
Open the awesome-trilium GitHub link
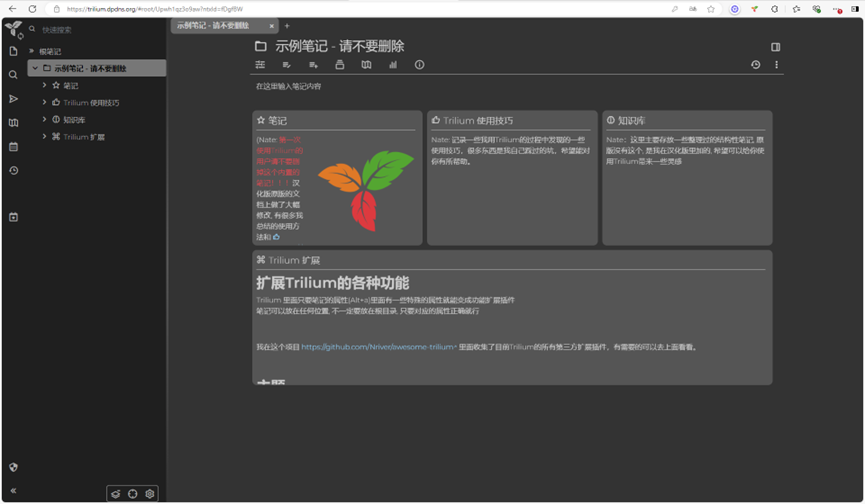pos(378,347)
